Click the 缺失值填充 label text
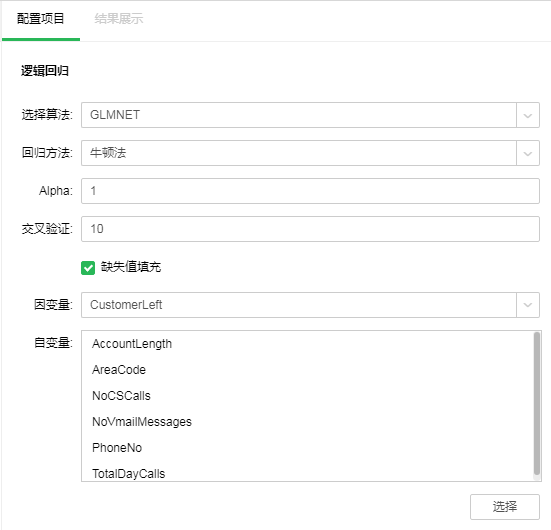 (x=131, y=267)
